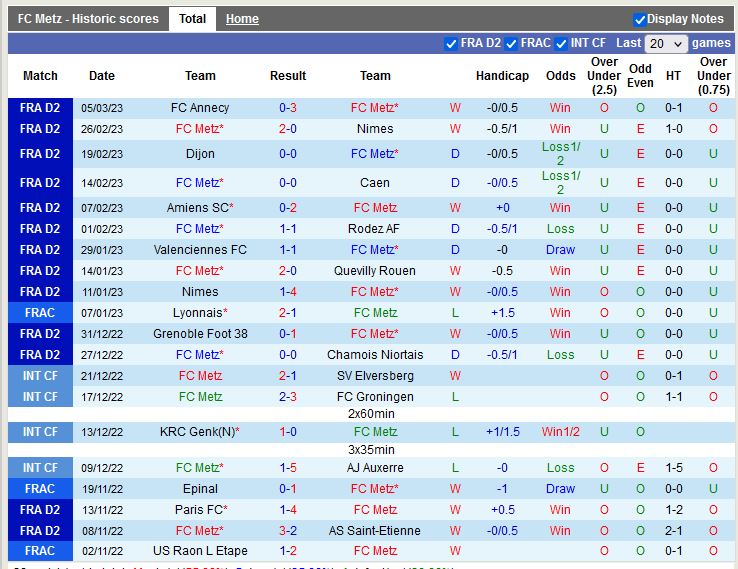
Task: Click the 0-3 result against FC Annecy
Action: [x=288, y=108]
